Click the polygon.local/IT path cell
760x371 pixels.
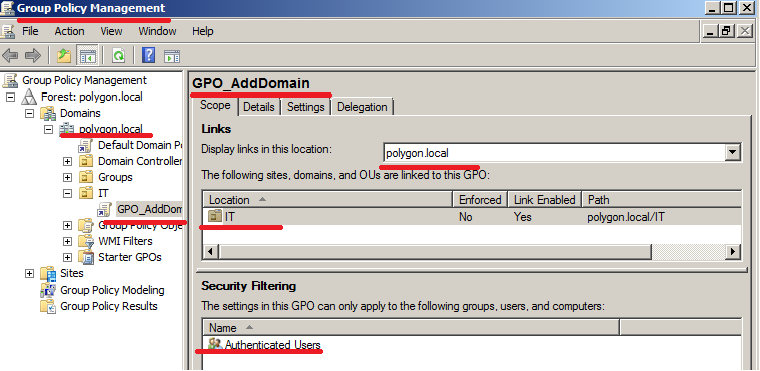626,217
